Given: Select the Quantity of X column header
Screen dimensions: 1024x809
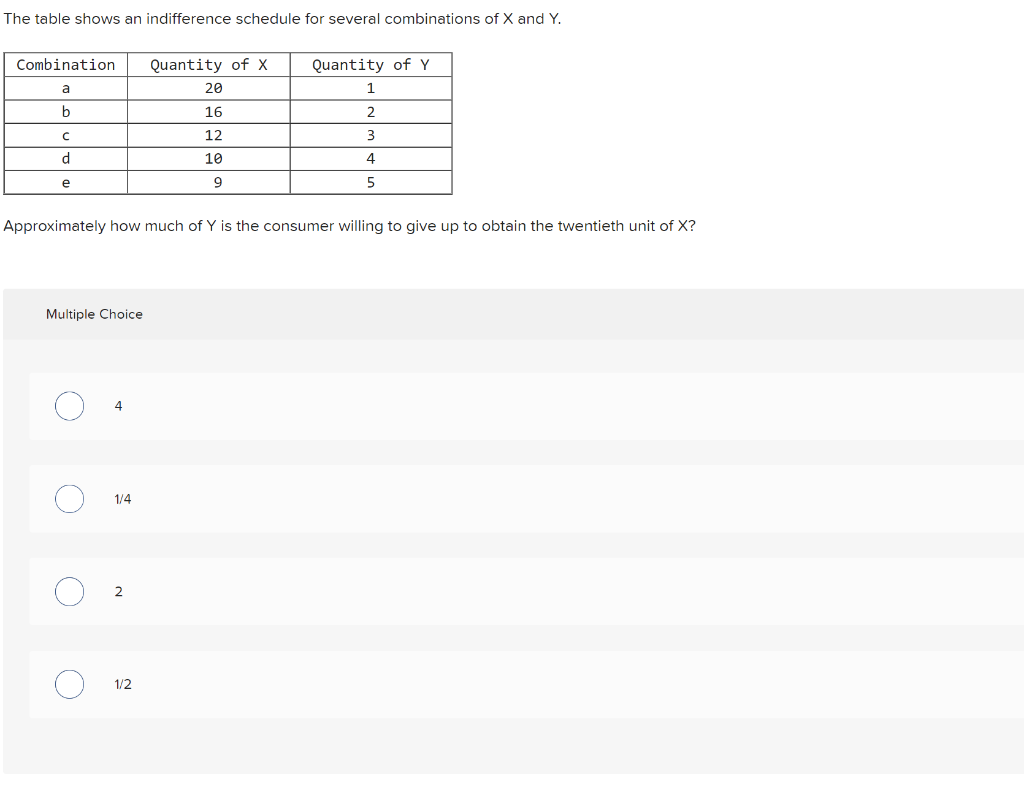Looking at the screenshot, I should [209, 64].
